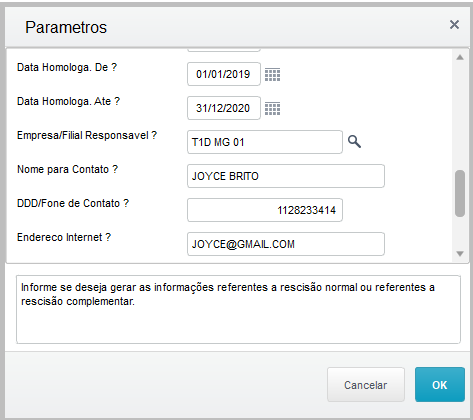Click the Cancelar button

pos(366,385)
